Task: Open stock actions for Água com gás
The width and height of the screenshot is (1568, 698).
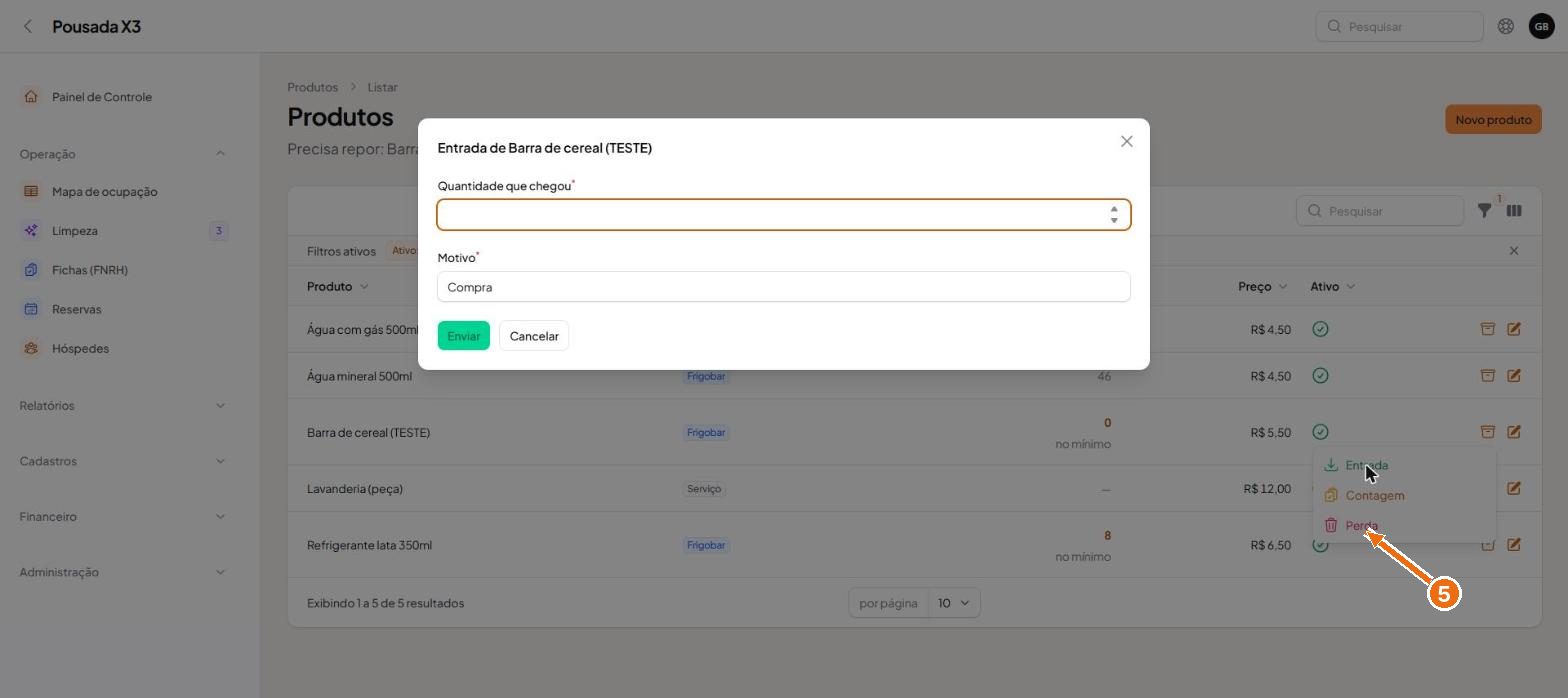Action: (1487, 329)
